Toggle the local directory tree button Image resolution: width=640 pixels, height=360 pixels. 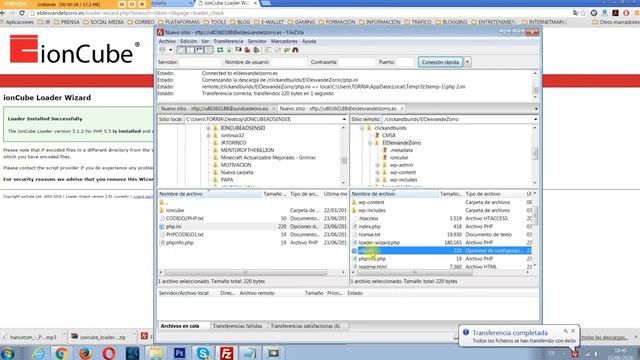[x=190, y=50]
